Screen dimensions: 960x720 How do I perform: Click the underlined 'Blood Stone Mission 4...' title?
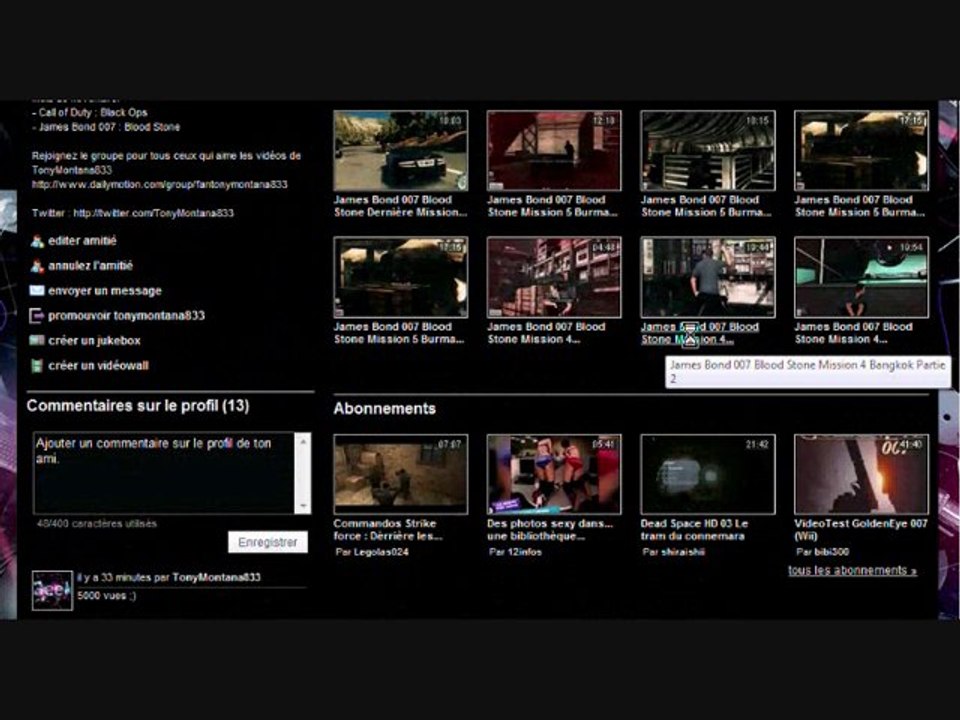[700, 333]
